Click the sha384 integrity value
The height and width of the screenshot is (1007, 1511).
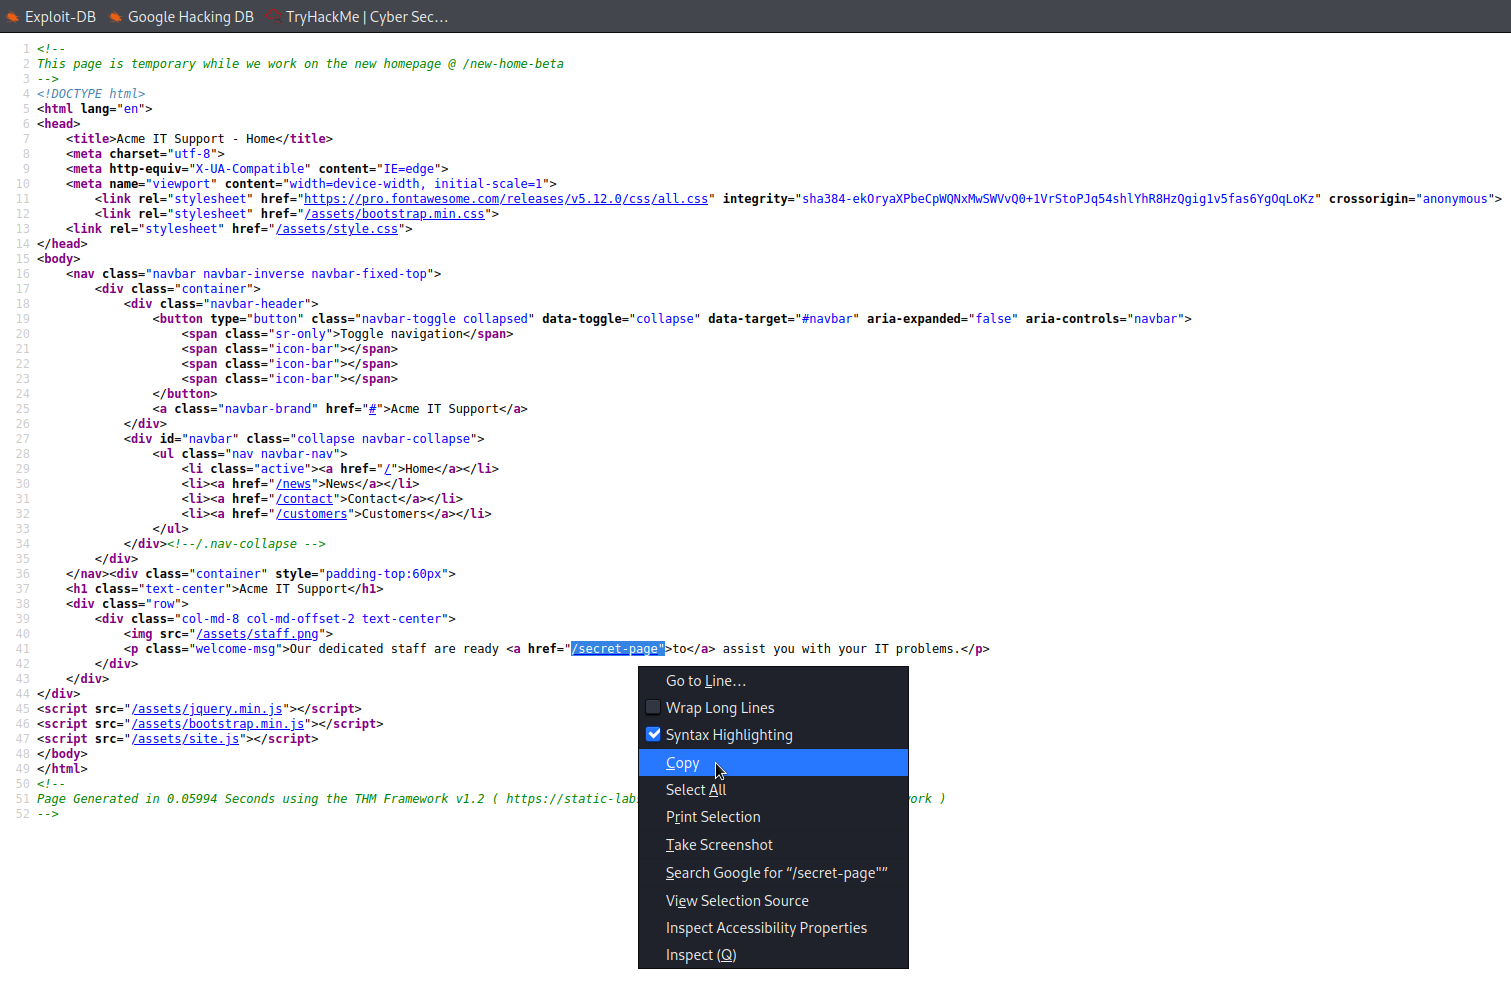(1058, 199)
